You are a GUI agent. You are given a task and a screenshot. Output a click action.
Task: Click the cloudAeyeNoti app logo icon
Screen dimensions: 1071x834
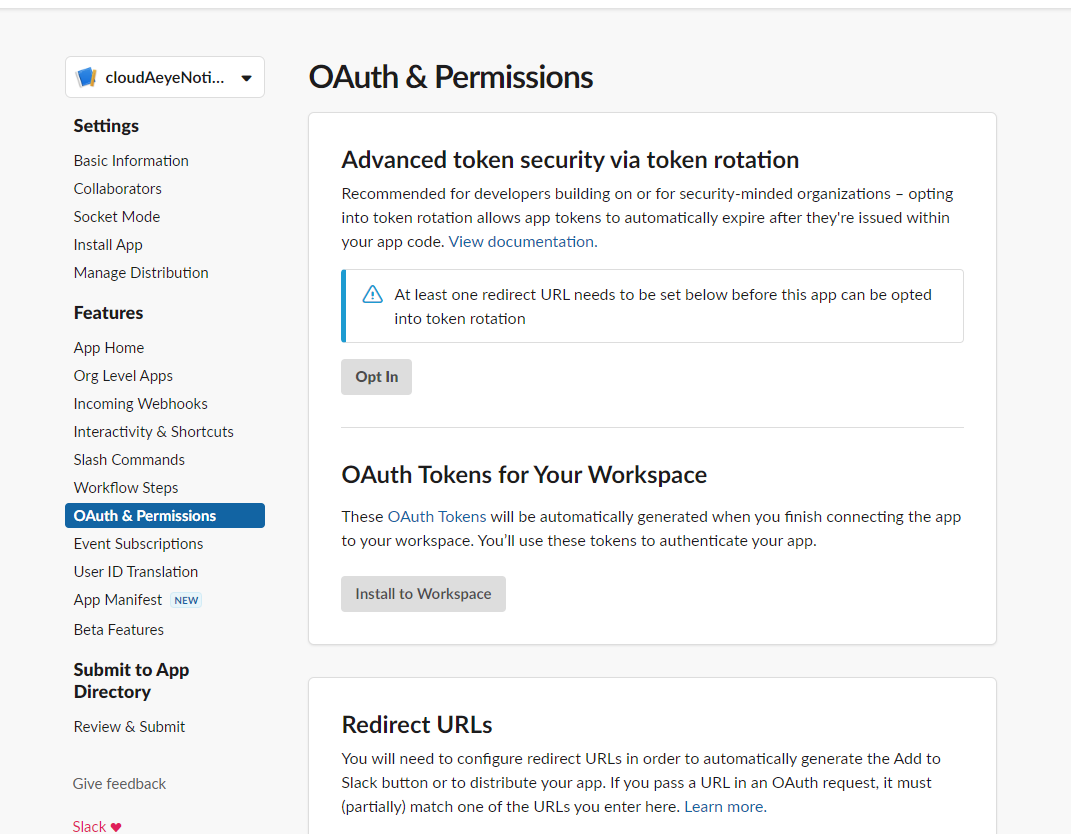pyautogui.click(x=86, y=77)
